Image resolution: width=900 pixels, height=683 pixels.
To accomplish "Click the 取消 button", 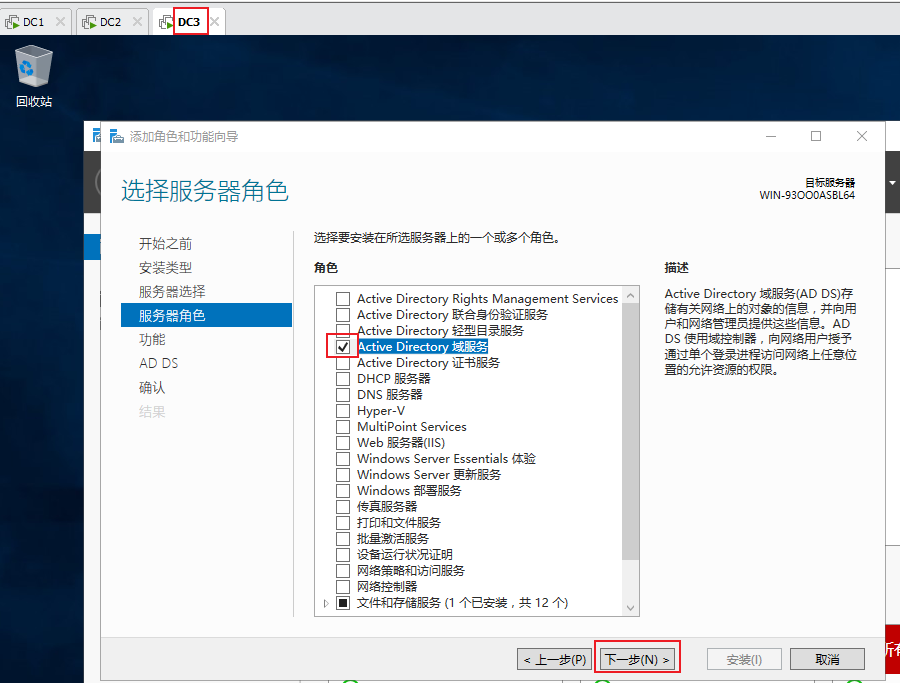I will click(x=827, y=659).
